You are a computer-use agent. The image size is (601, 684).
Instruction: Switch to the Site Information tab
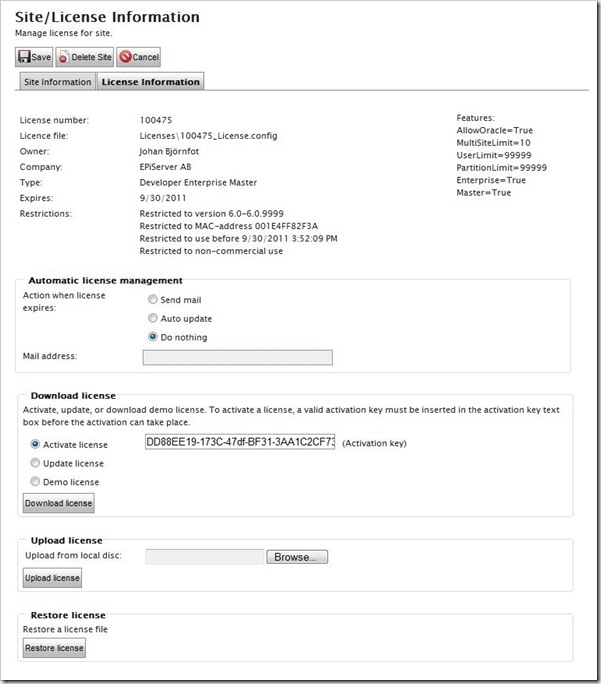pyautogui.click(x=58, y=82)
